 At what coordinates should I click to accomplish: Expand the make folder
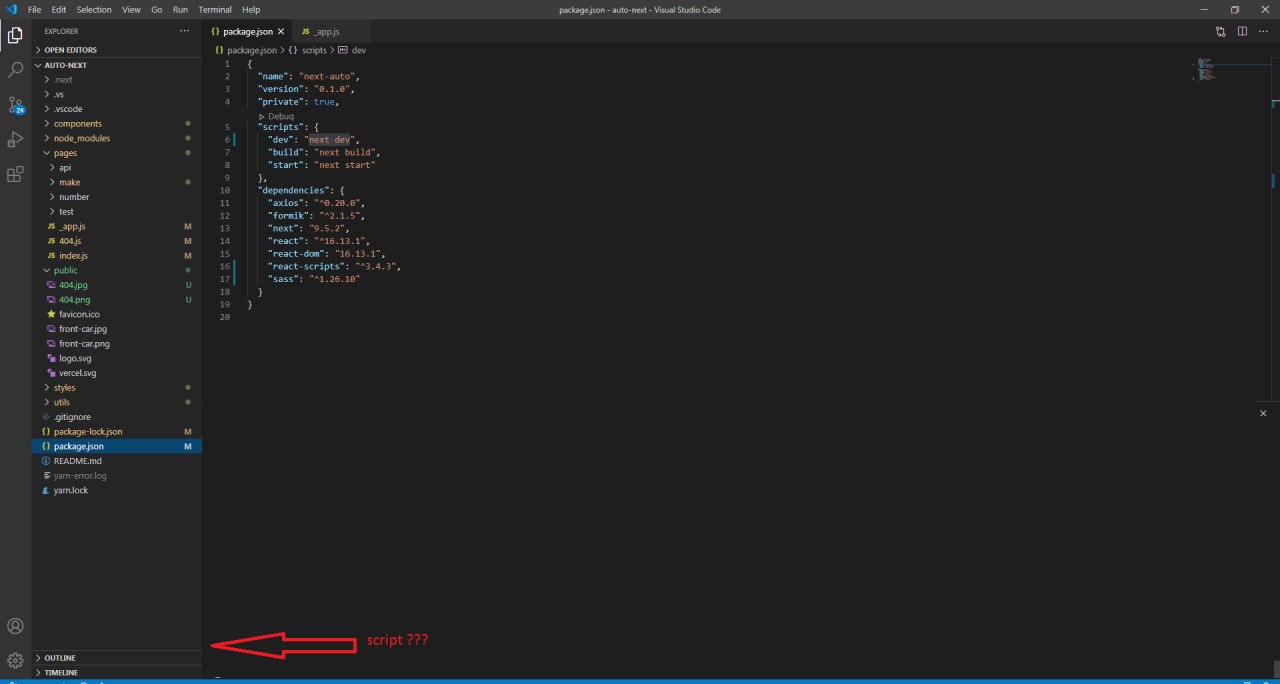click(x=117, y=182)
